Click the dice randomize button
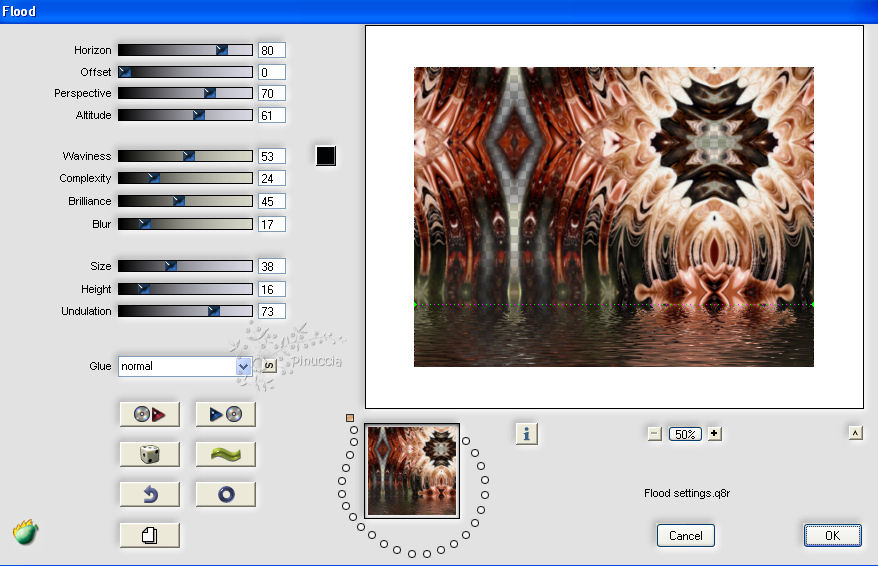This screenshot has width=878, height=566. tap(150, 454)
